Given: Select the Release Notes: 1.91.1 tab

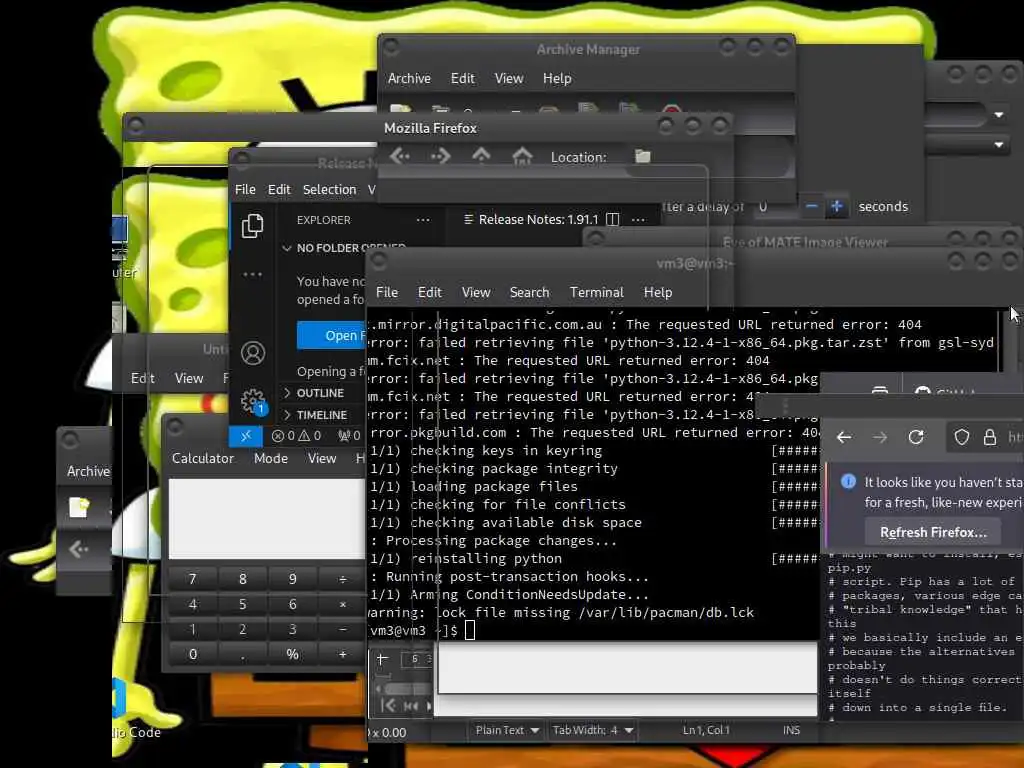Looking at the screenshot, I should tap(538, 219).
